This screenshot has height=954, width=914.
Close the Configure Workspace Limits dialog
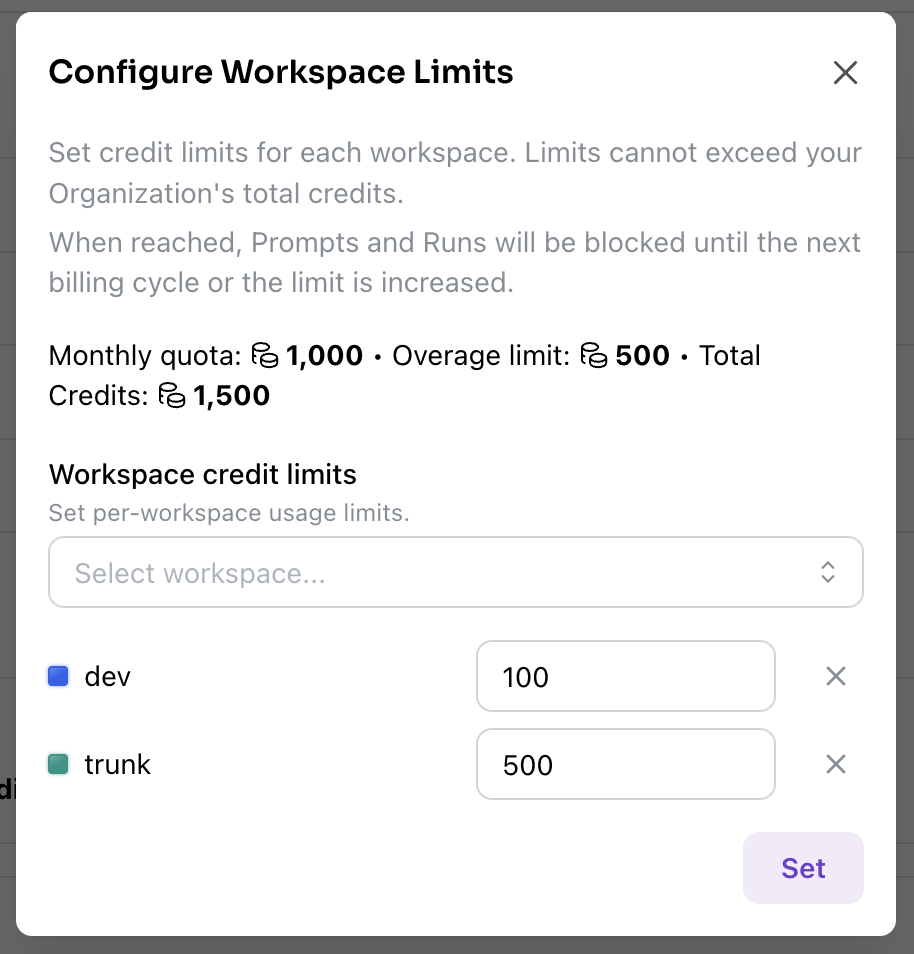coord(845,73)
